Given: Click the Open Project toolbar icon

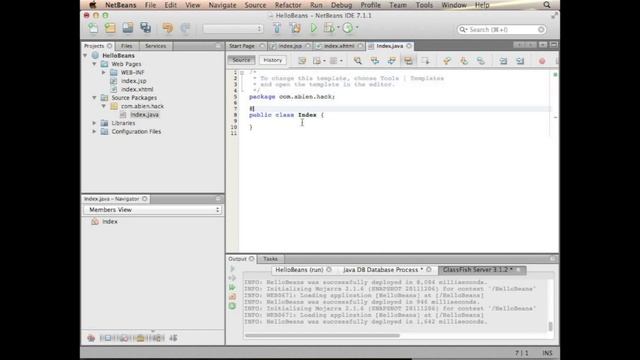Looking at the screenshot, I should 128,28.
